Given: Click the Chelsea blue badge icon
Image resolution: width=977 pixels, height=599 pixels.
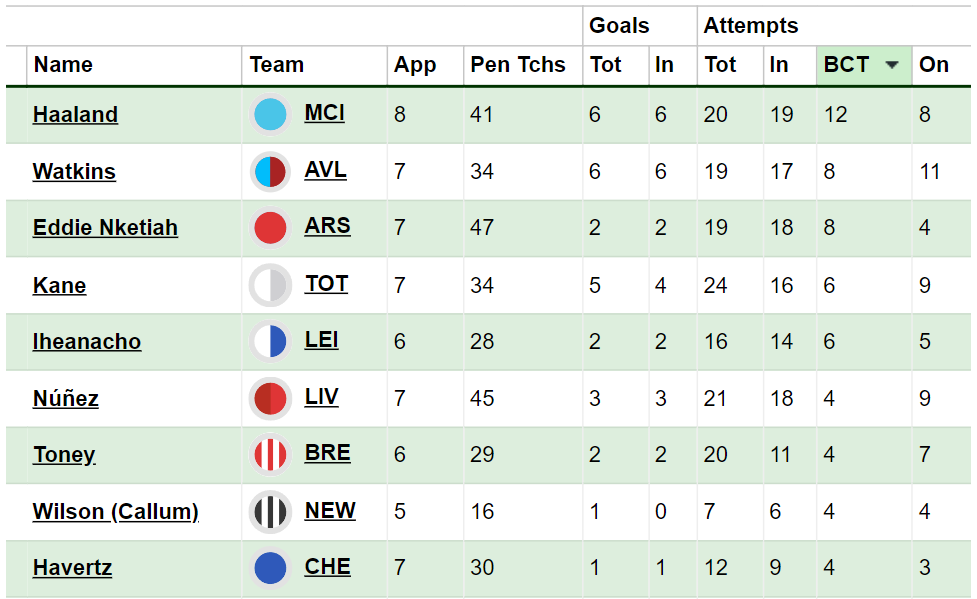Looking at the screenshot, I should [270, 568].
